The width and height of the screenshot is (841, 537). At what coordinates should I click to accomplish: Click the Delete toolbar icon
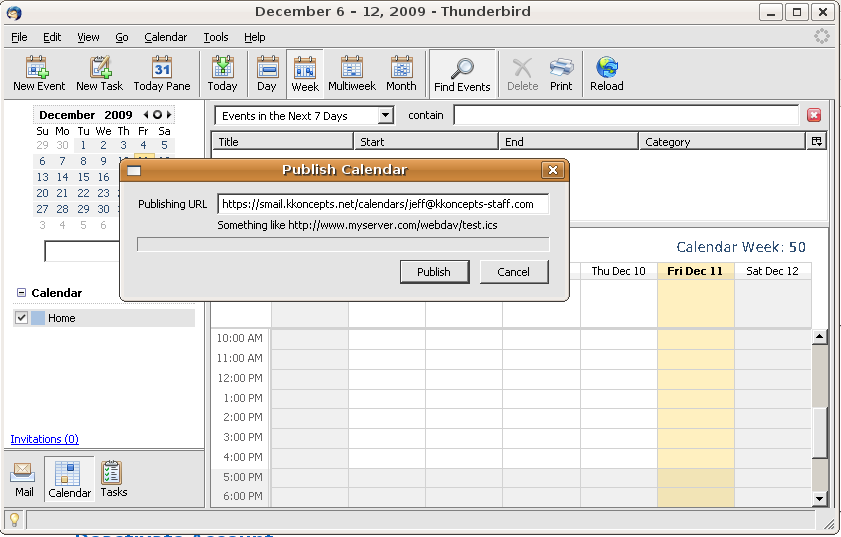pos(522,73)
